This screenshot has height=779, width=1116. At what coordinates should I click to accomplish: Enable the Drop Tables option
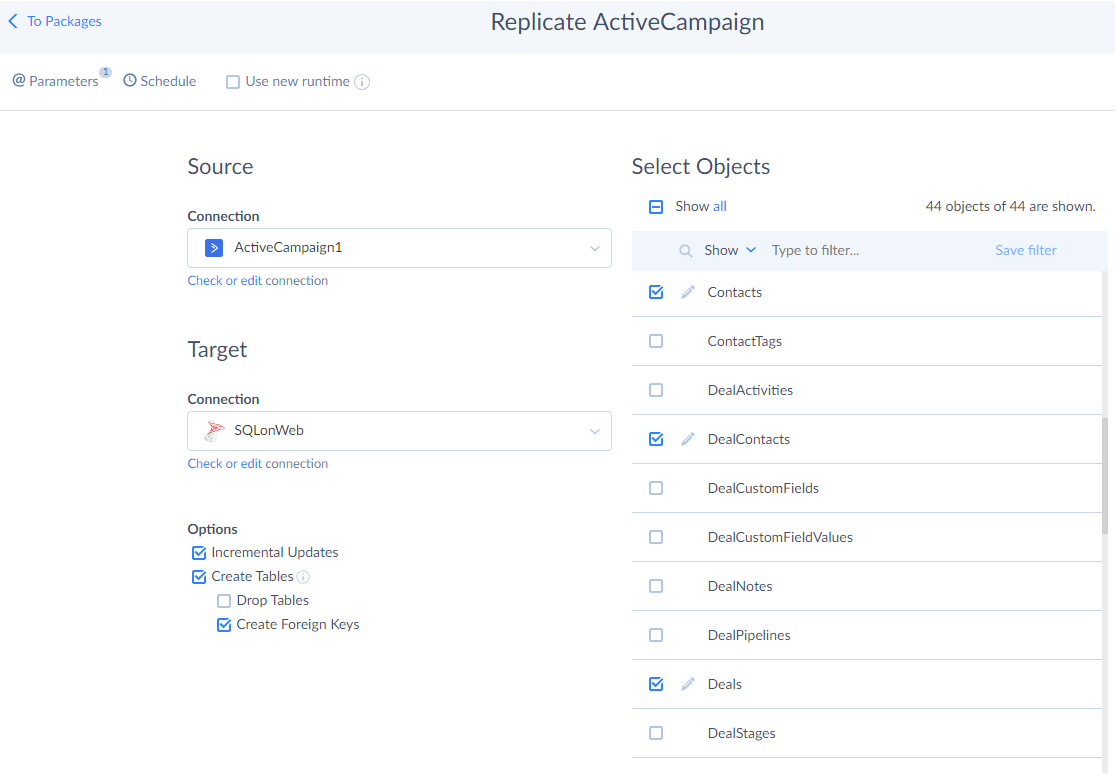point(224,601)
